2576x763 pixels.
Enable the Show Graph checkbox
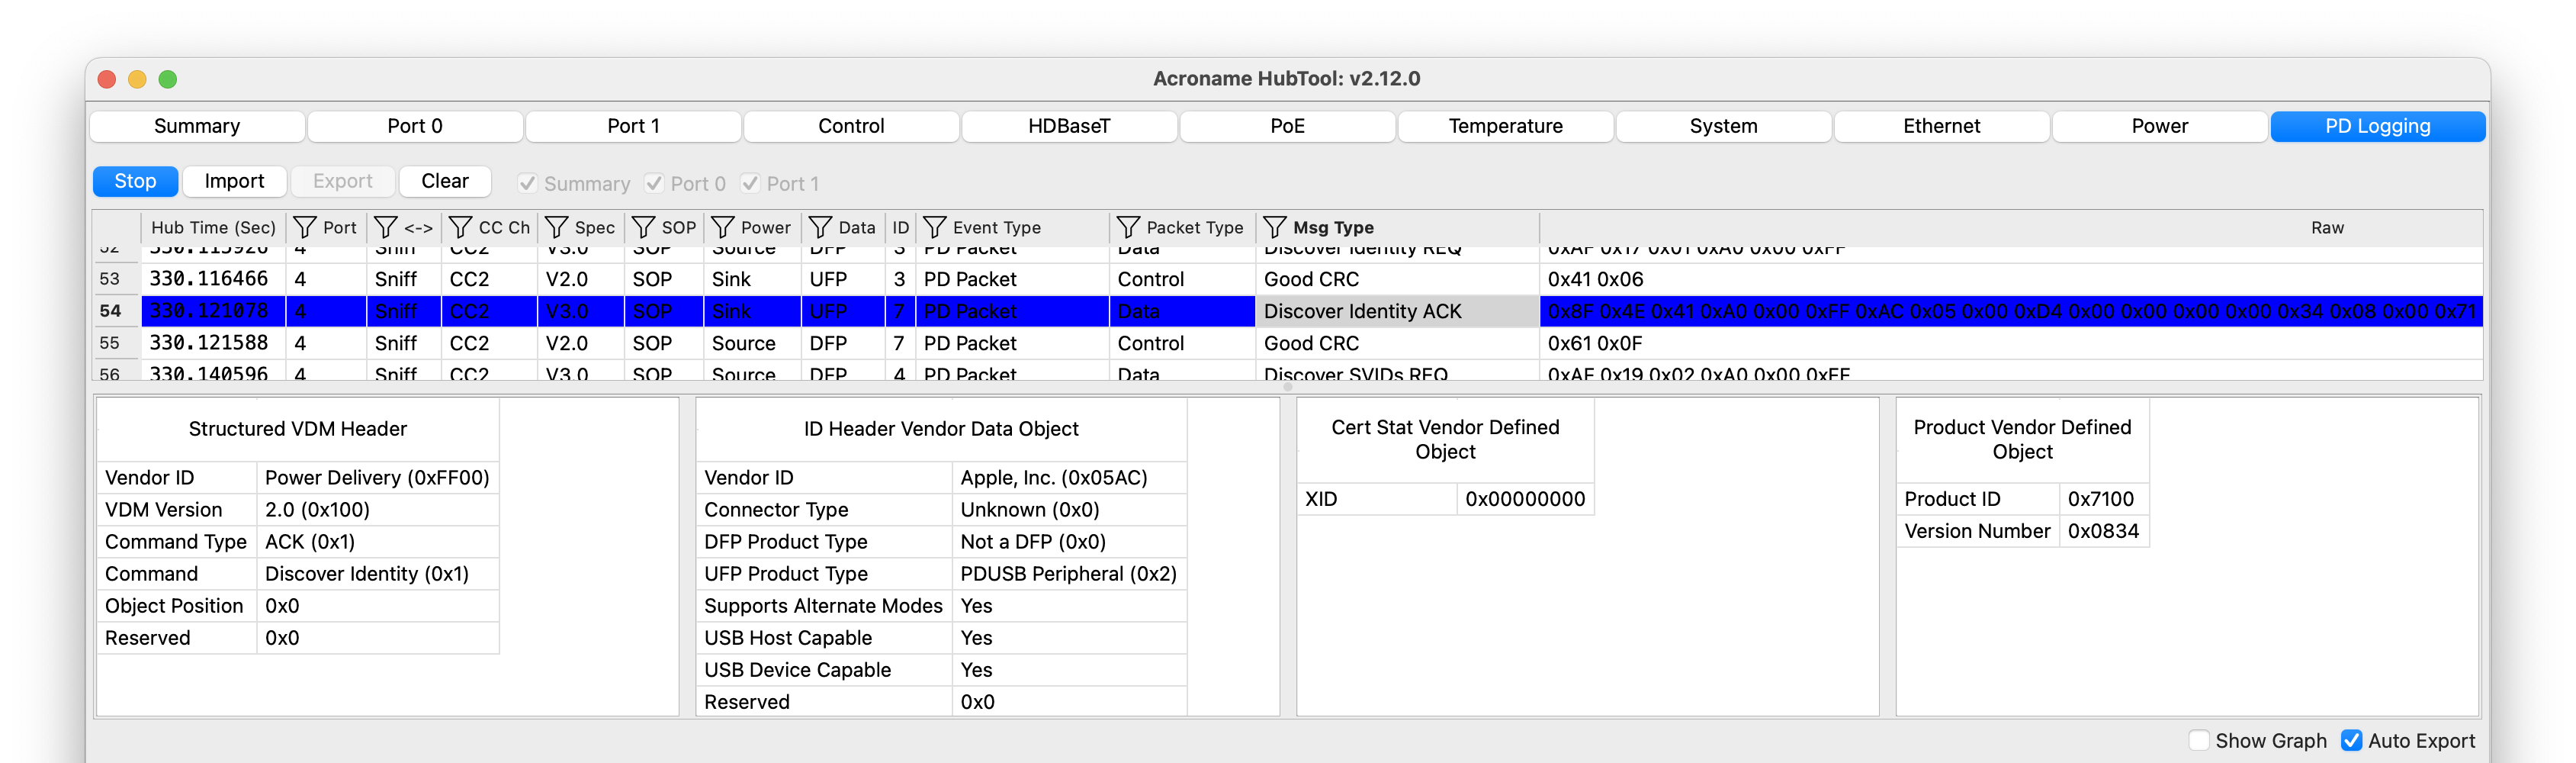[2199, 740]
